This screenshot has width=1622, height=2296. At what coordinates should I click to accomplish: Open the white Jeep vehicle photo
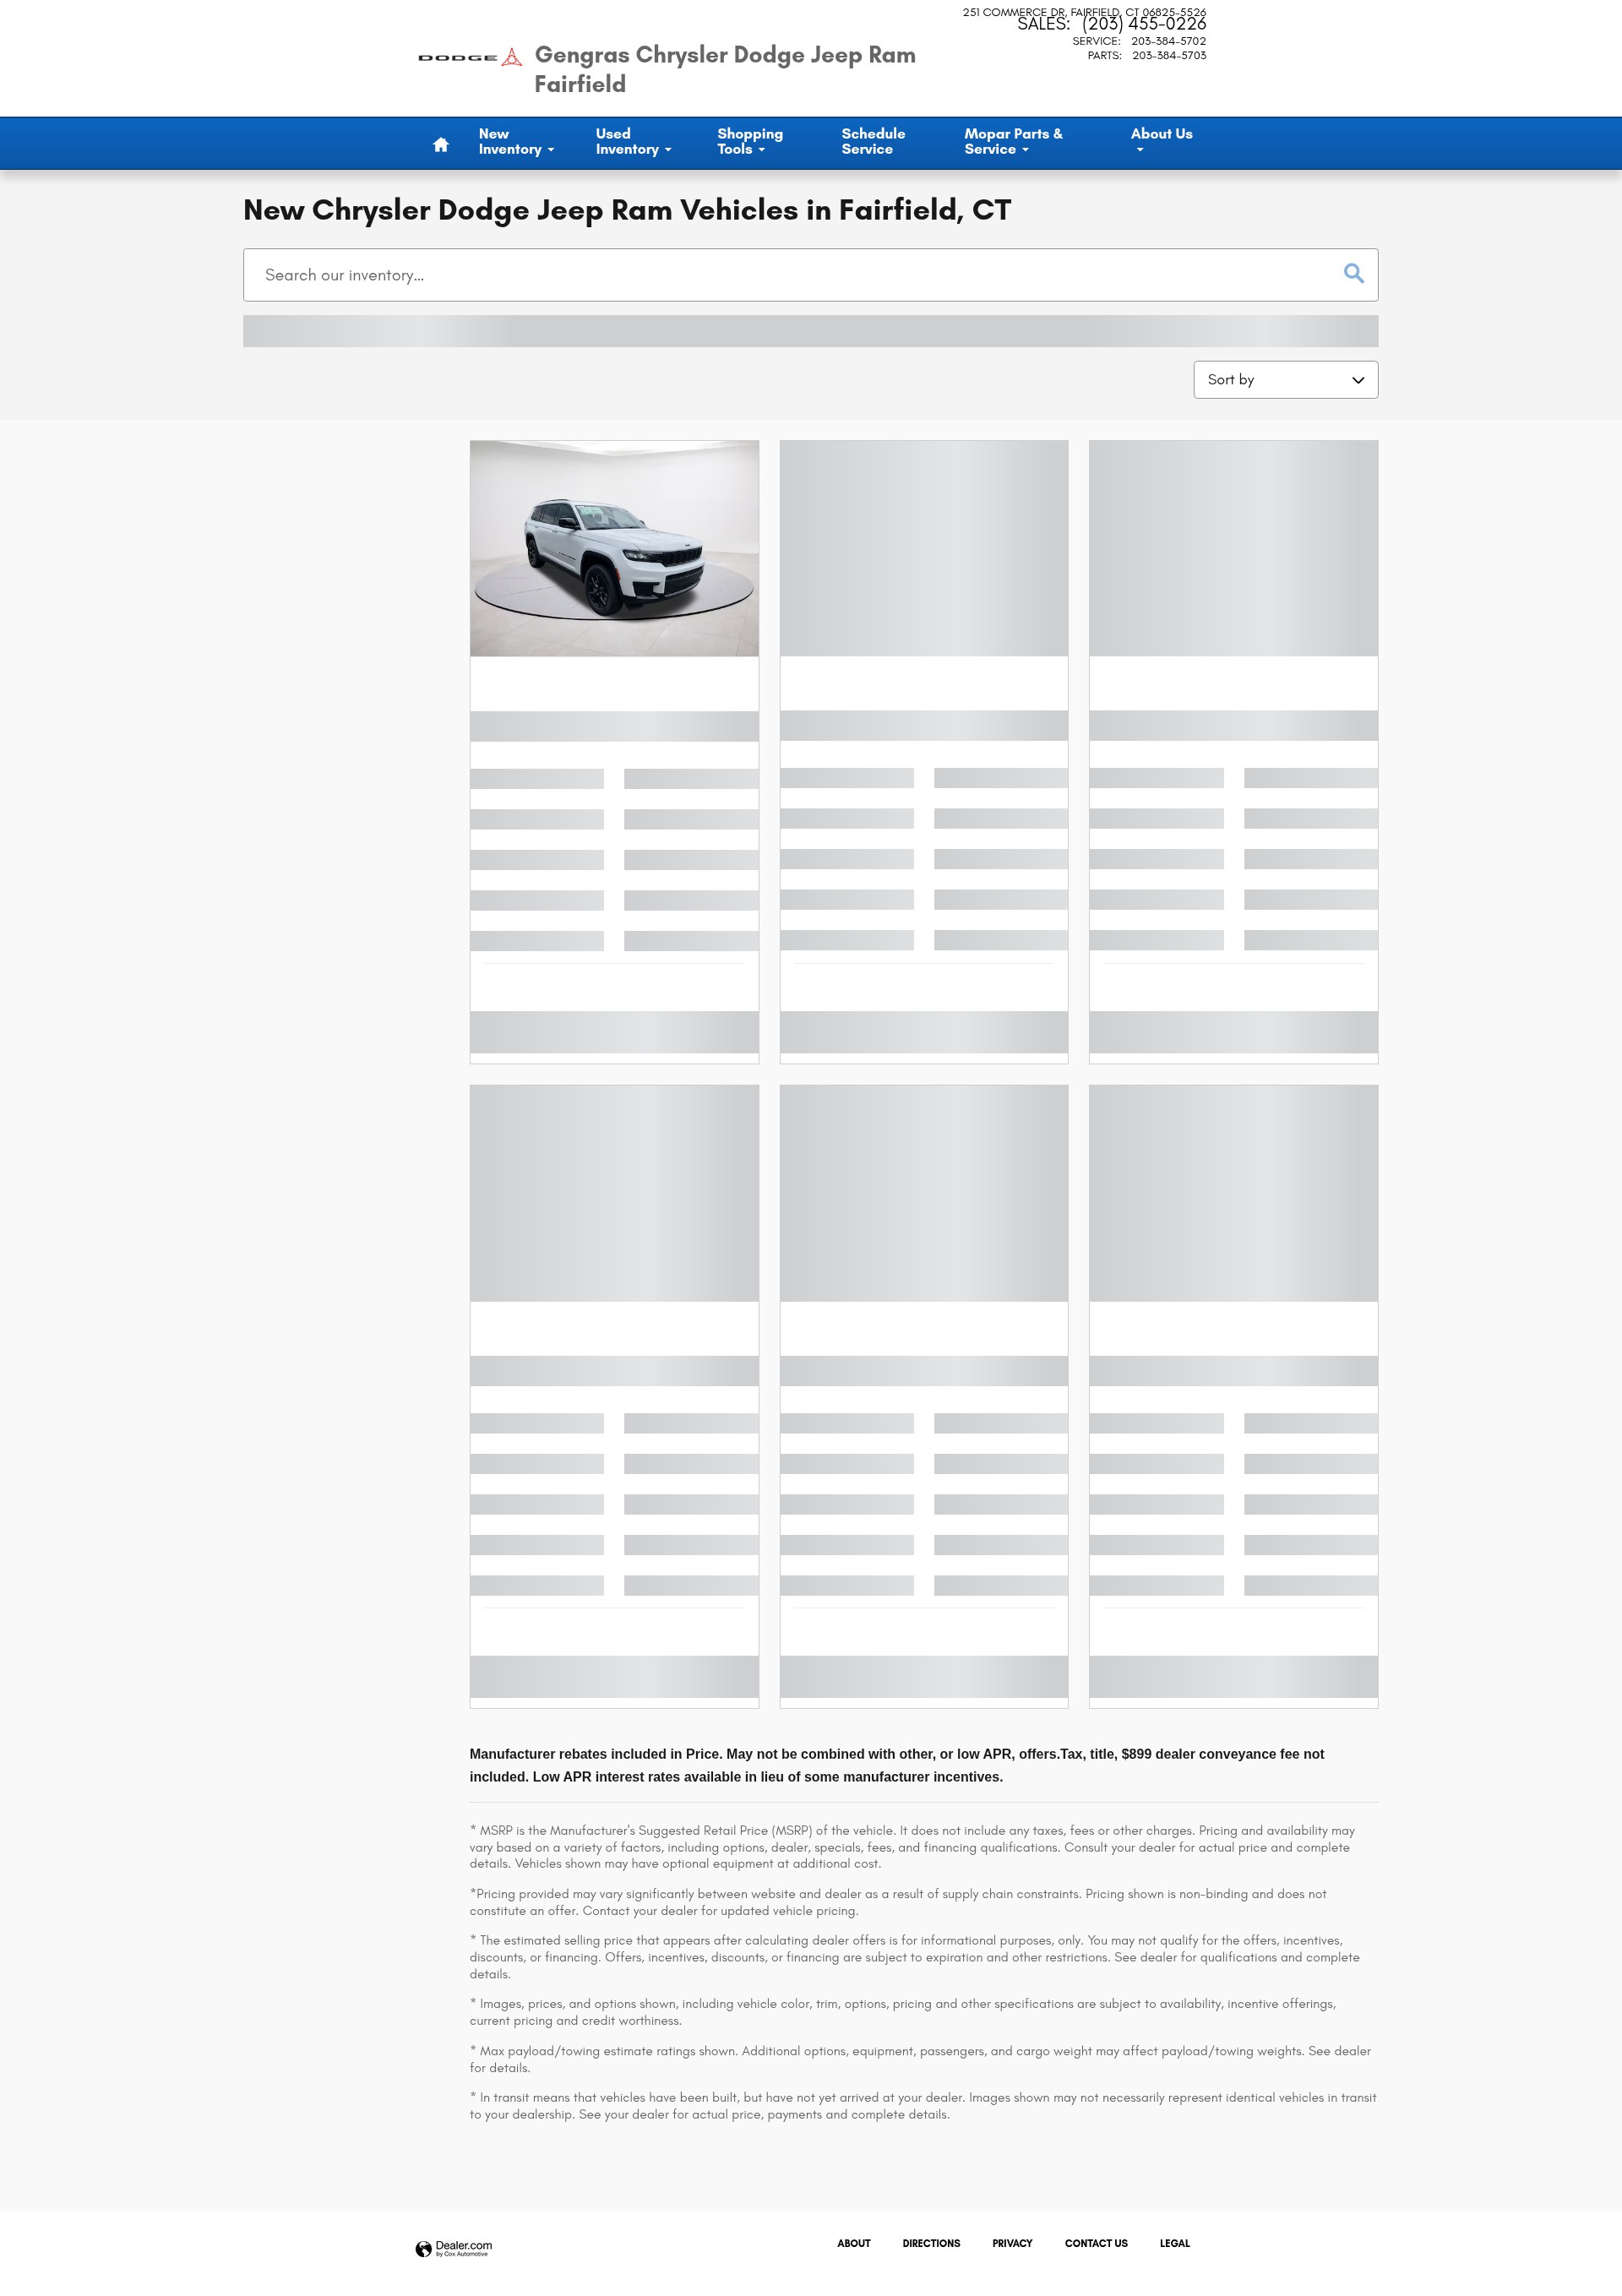click(614, 548)
